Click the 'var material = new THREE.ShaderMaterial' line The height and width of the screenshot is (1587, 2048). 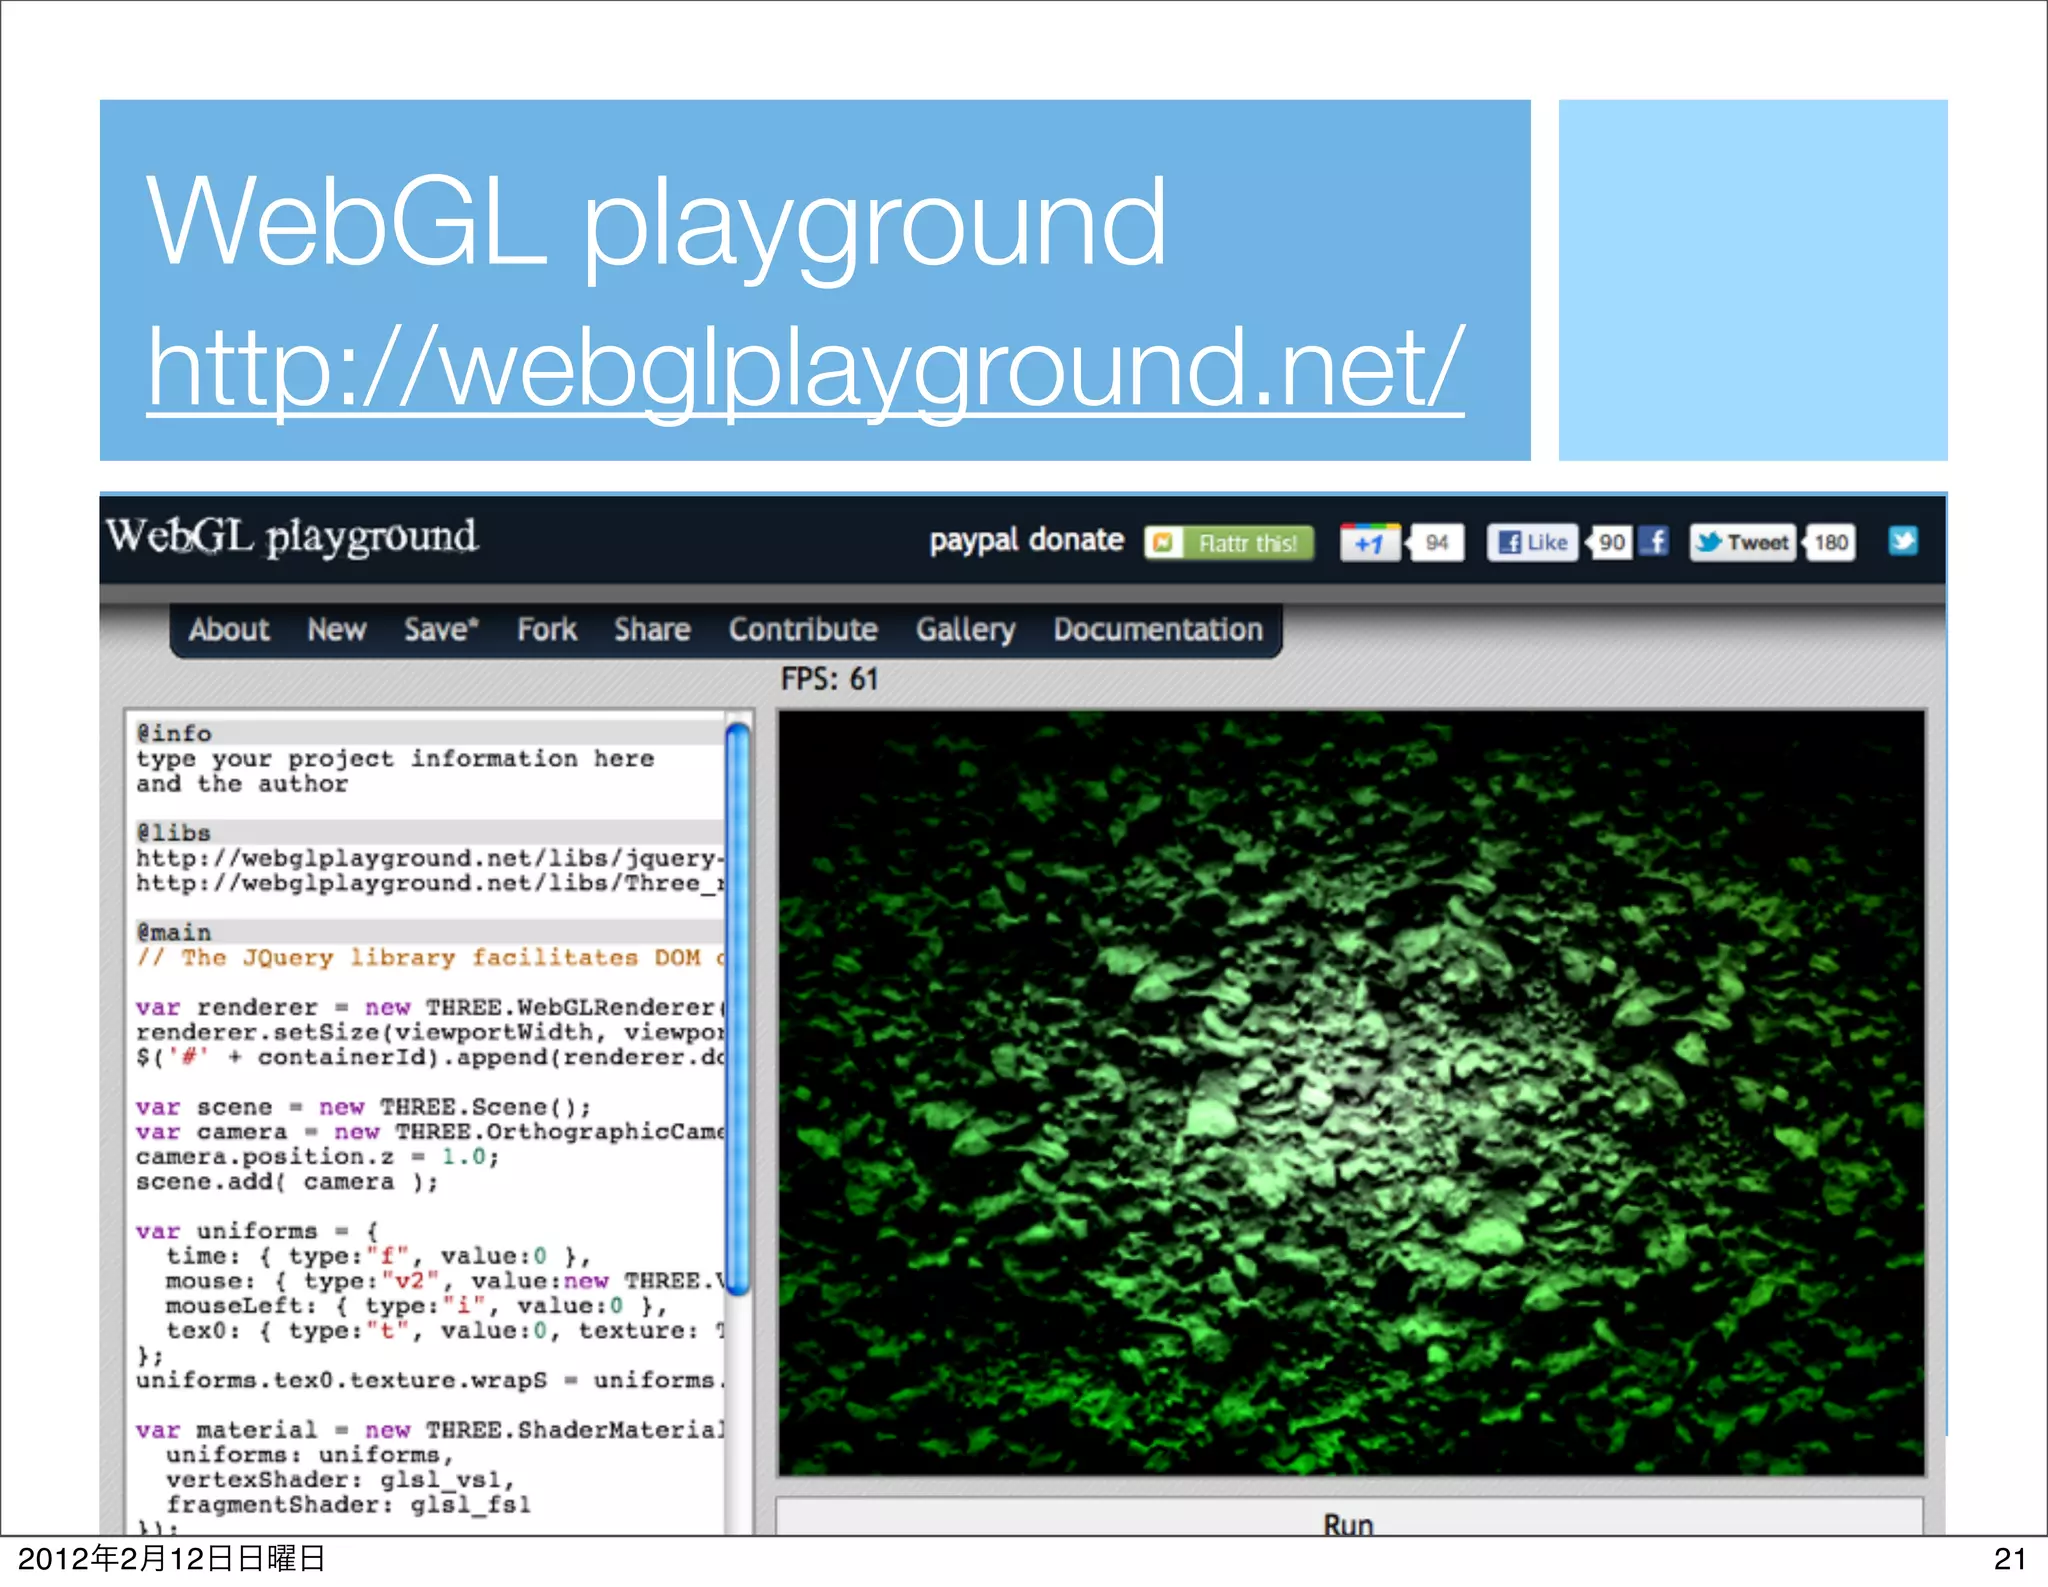coord(430,1430)
